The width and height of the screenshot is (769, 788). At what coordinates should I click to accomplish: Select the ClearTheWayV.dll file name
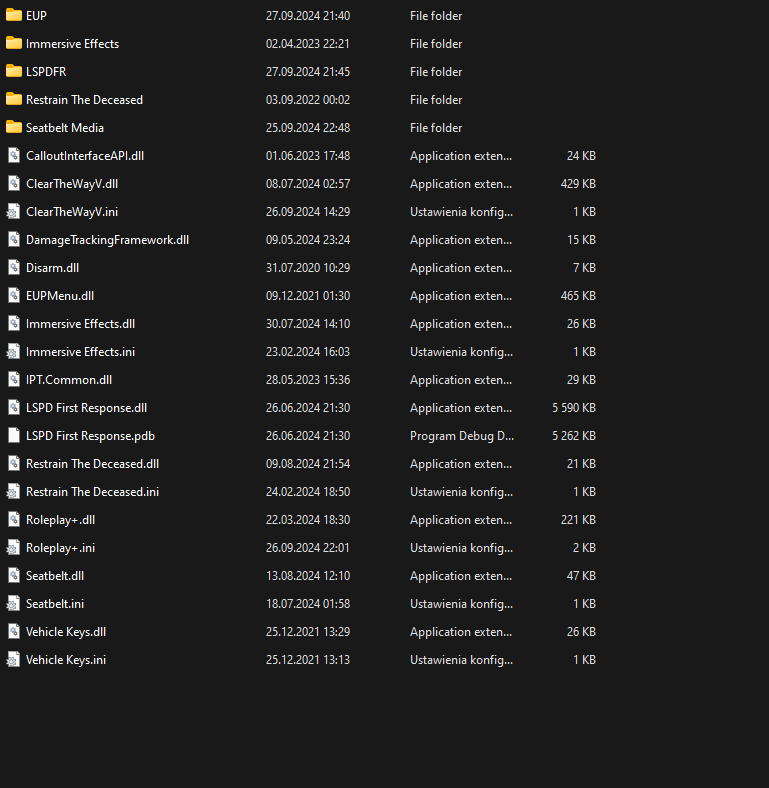[x=72, y=183]
